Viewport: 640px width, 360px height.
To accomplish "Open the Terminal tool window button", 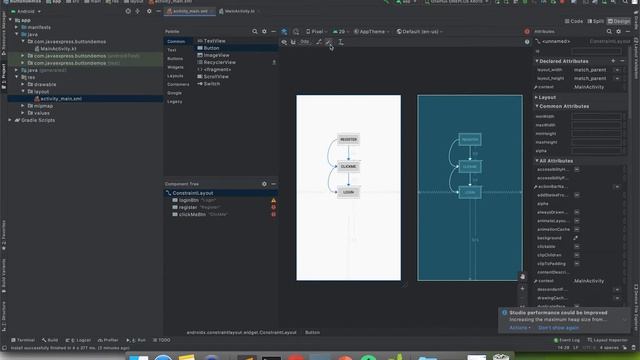I will click(x=22, y=340).
